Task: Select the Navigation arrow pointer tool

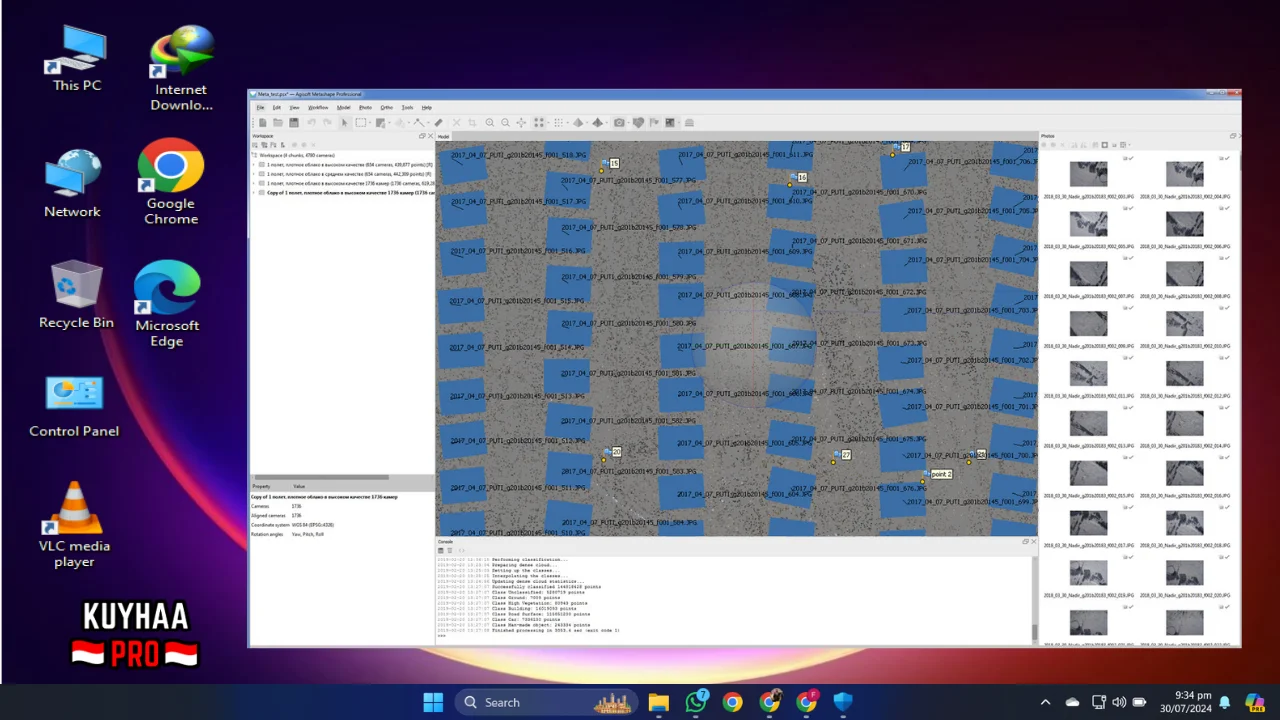Action: tap(344, 123)
